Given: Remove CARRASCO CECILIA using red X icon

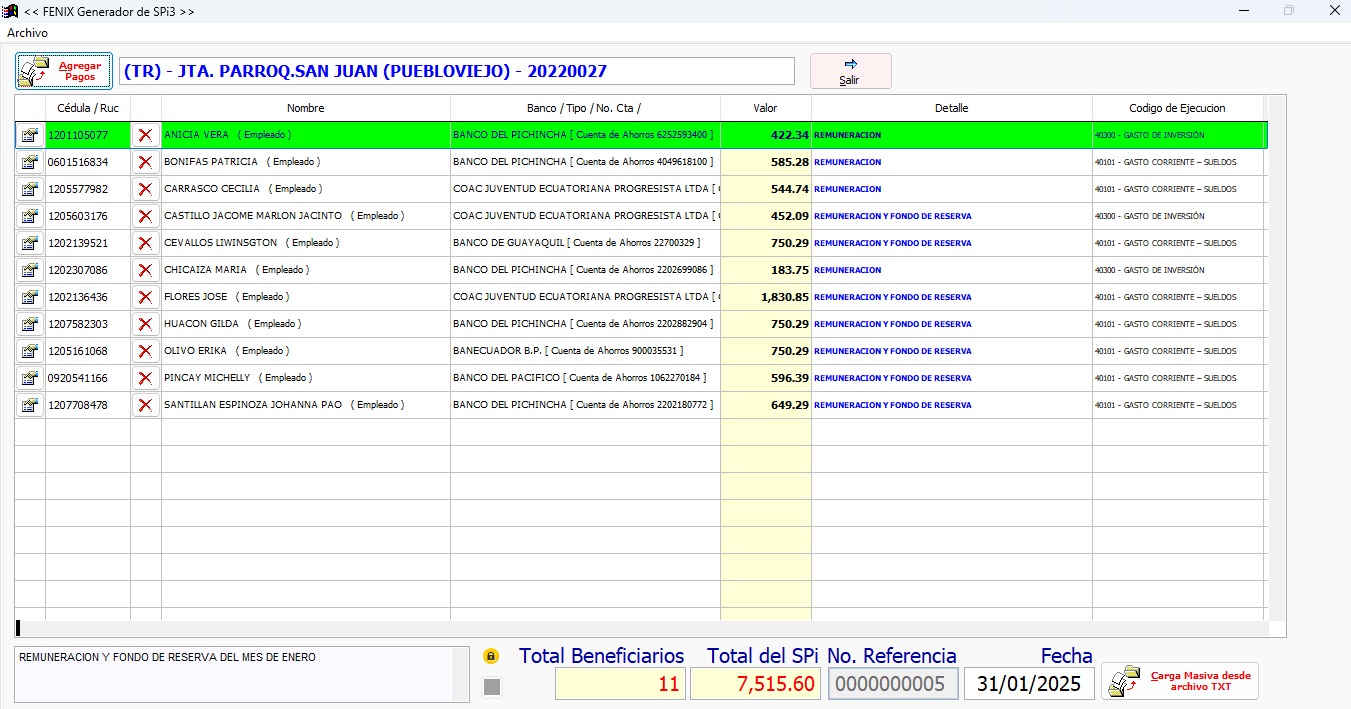Looking at the screenshot, I should point(145,189).
